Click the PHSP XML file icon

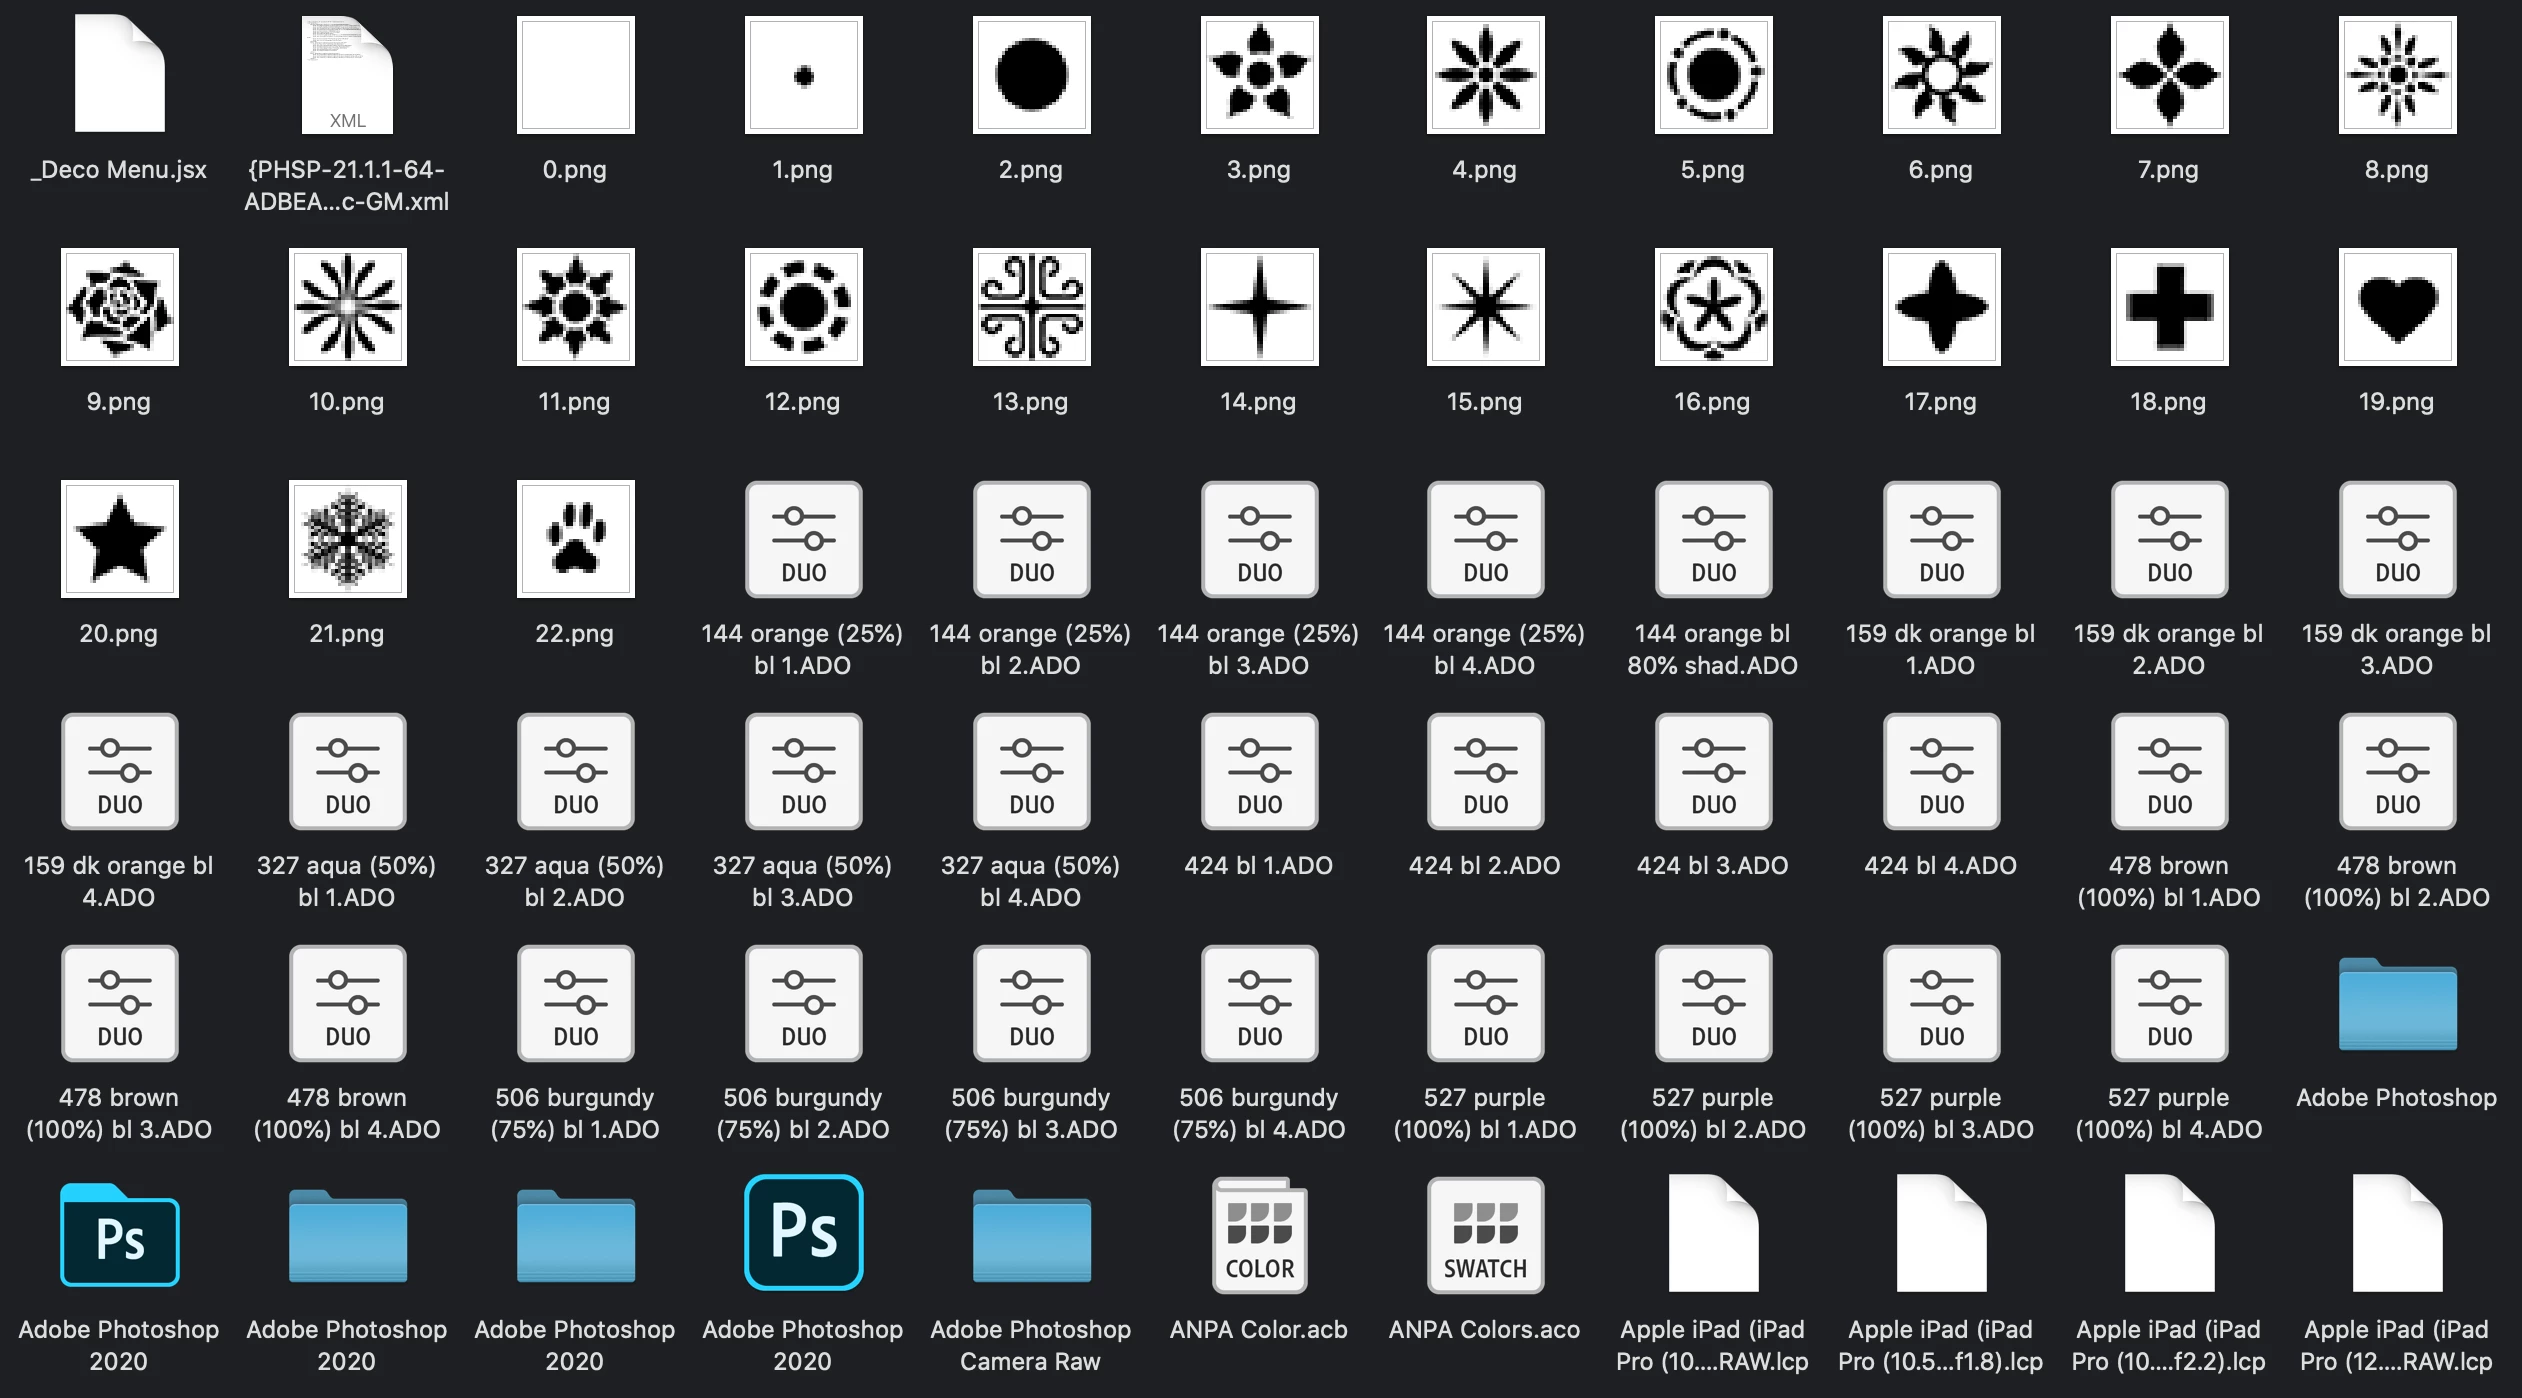(x=347, y=75)
